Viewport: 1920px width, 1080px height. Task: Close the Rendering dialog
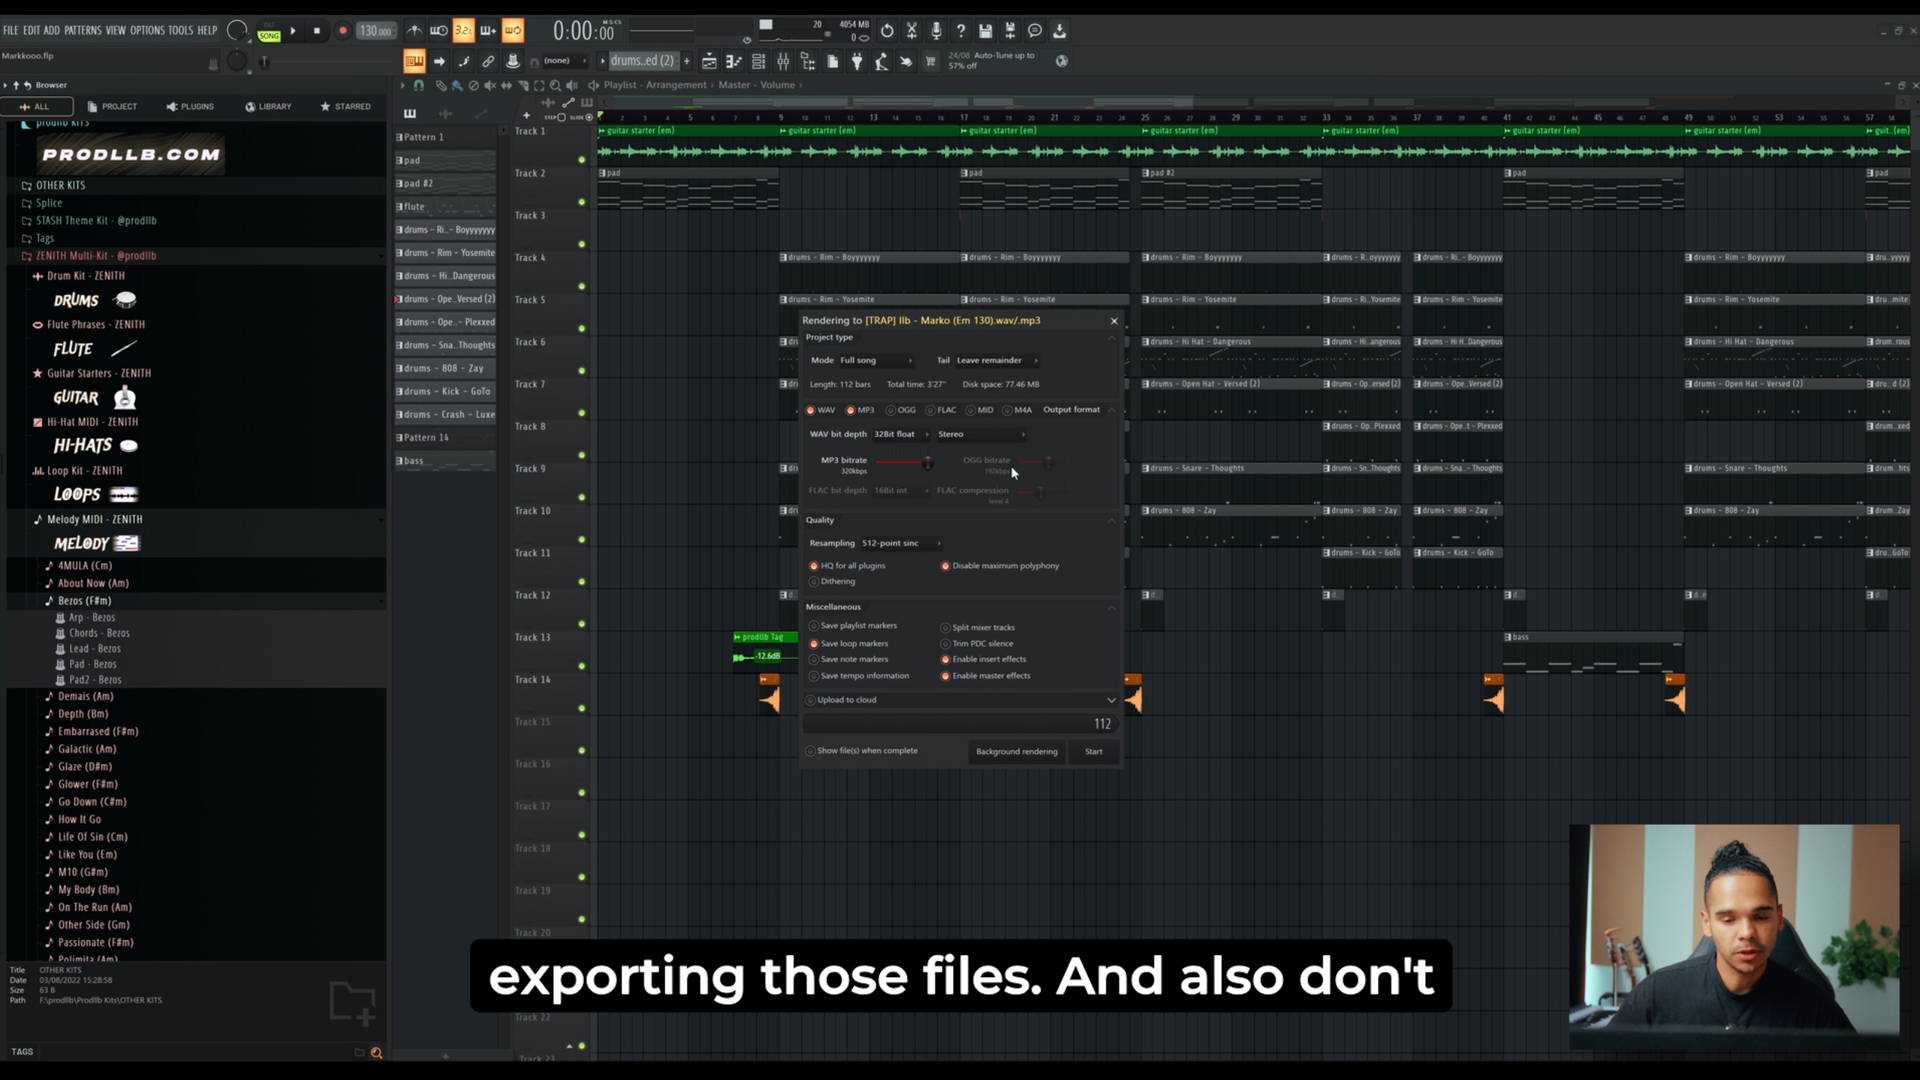[x=1114, y=321]
